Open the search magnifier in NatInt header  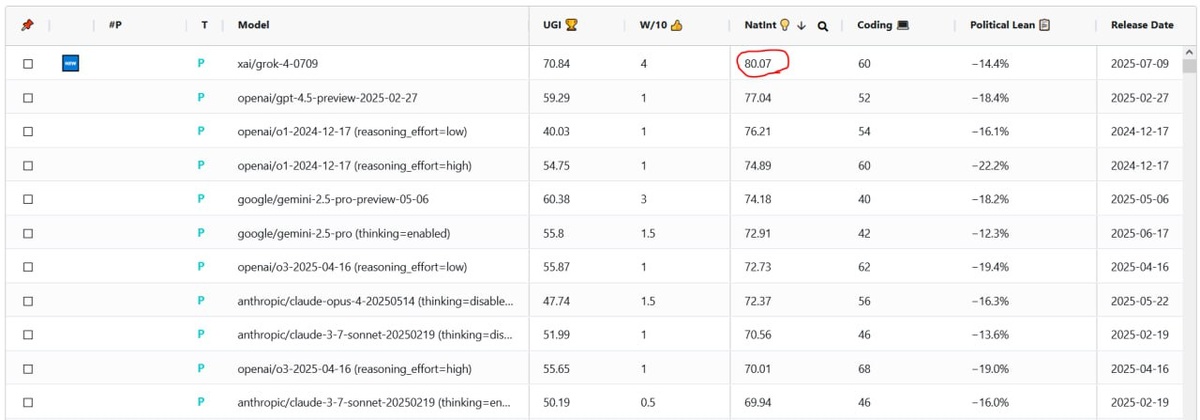coord(823,26)
